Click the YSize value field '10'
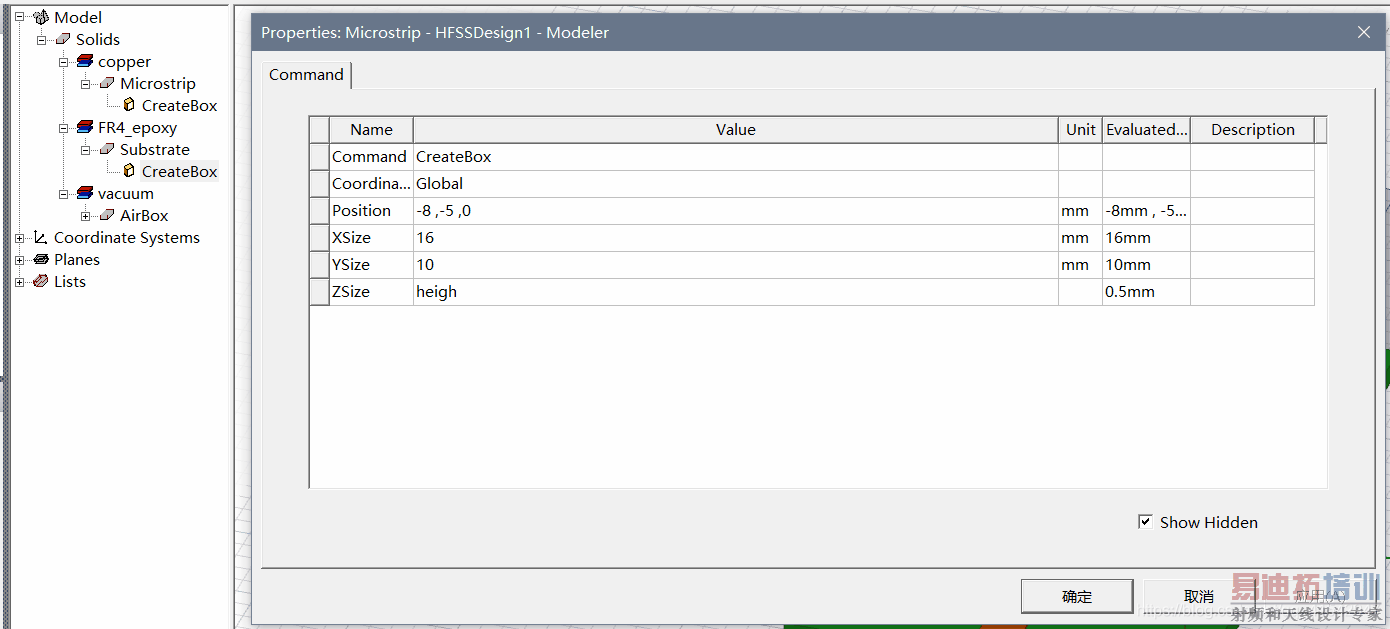Viewport: 1390px width, 629px height. coord(736,265)
